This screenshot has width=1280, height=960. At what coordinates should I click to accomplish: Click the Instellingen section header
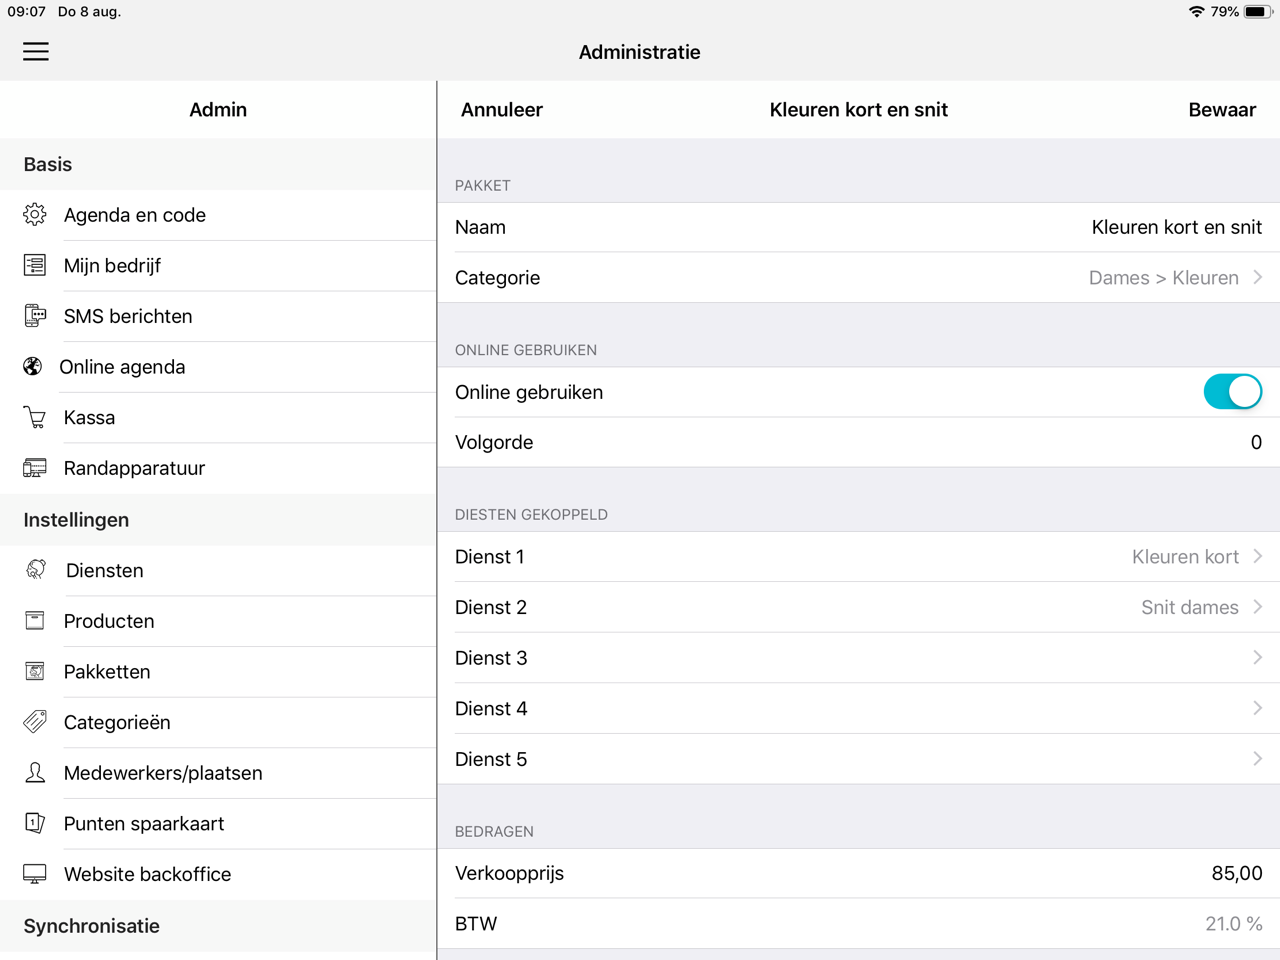[x=76, y=520]
